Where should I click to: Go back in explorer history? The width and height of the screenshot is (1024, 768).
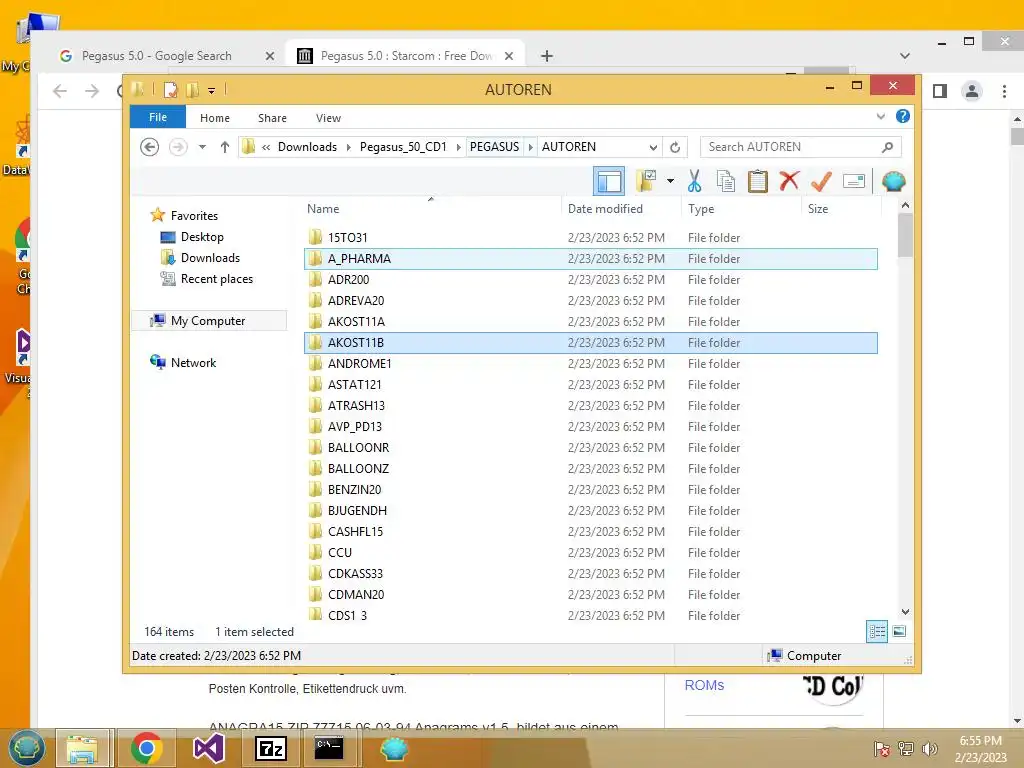coord(150,147)
